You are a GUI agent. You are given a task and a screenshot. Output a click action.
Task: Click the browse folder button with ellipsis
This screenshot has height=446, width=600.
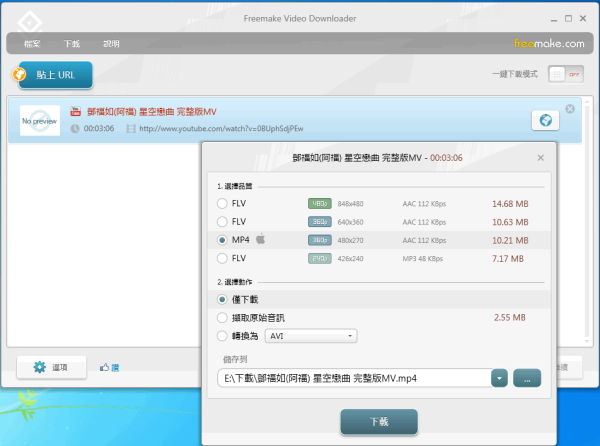[527, 378]
